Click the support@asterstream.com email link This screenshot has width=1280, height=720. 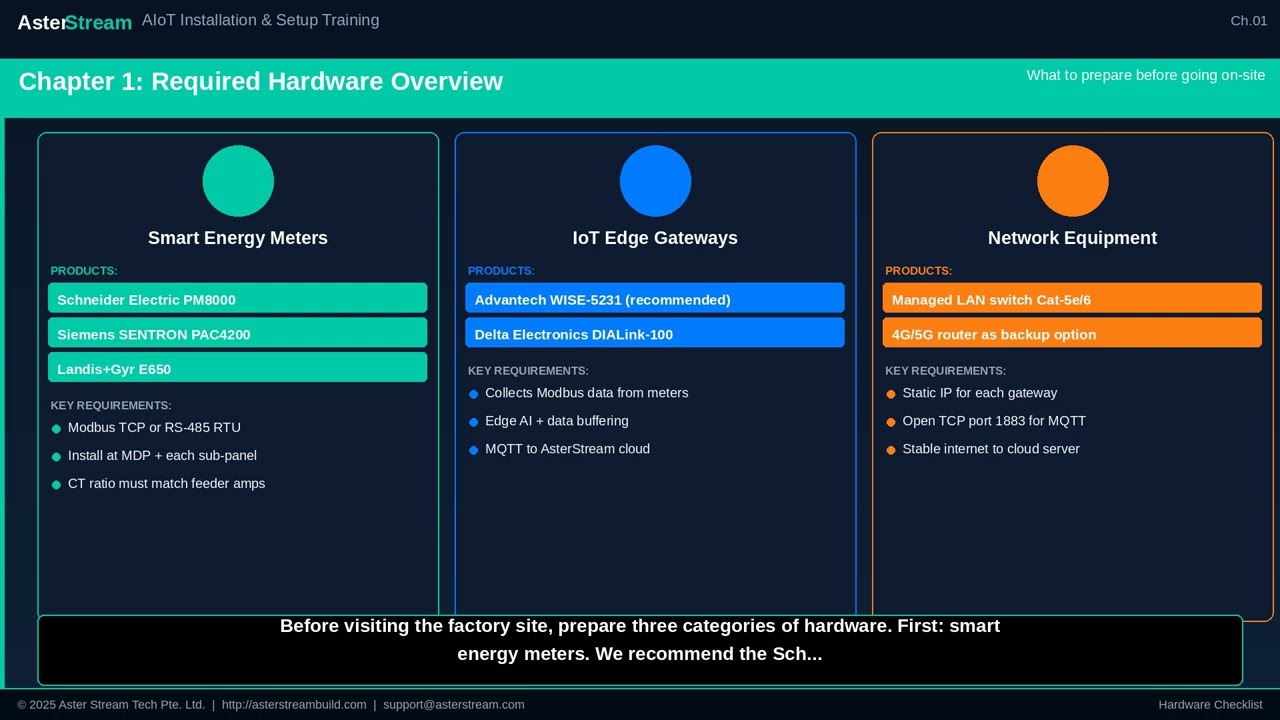click(454, 705)
